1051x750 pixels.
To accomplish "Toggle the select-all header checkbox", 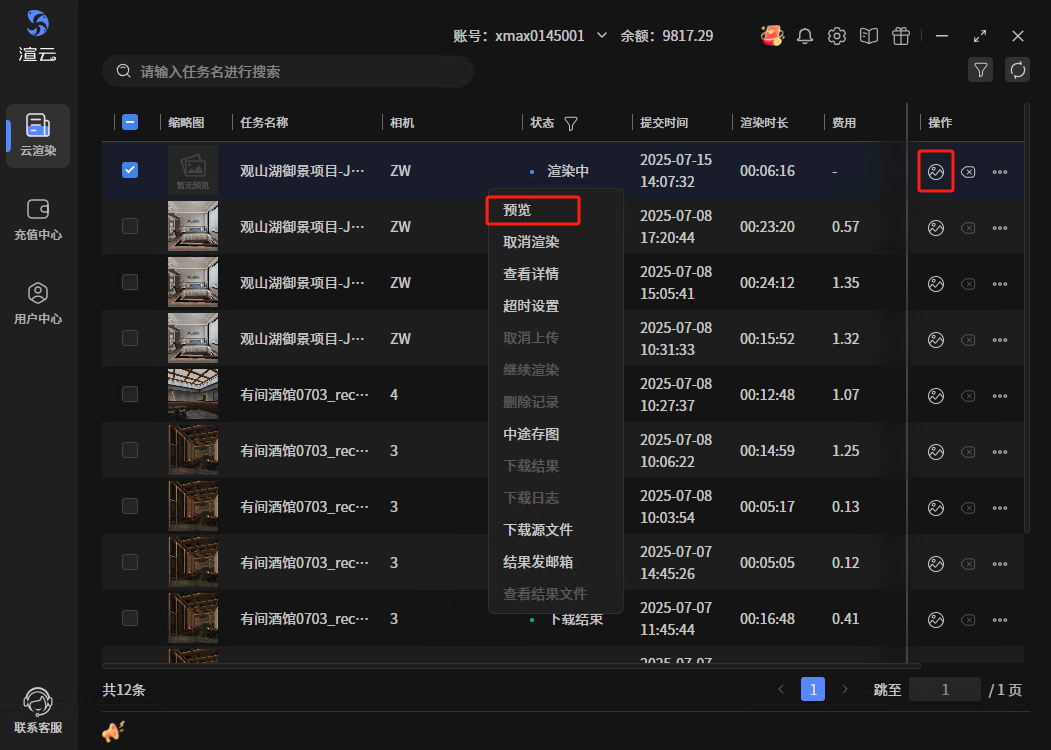I will pos(130,122).
